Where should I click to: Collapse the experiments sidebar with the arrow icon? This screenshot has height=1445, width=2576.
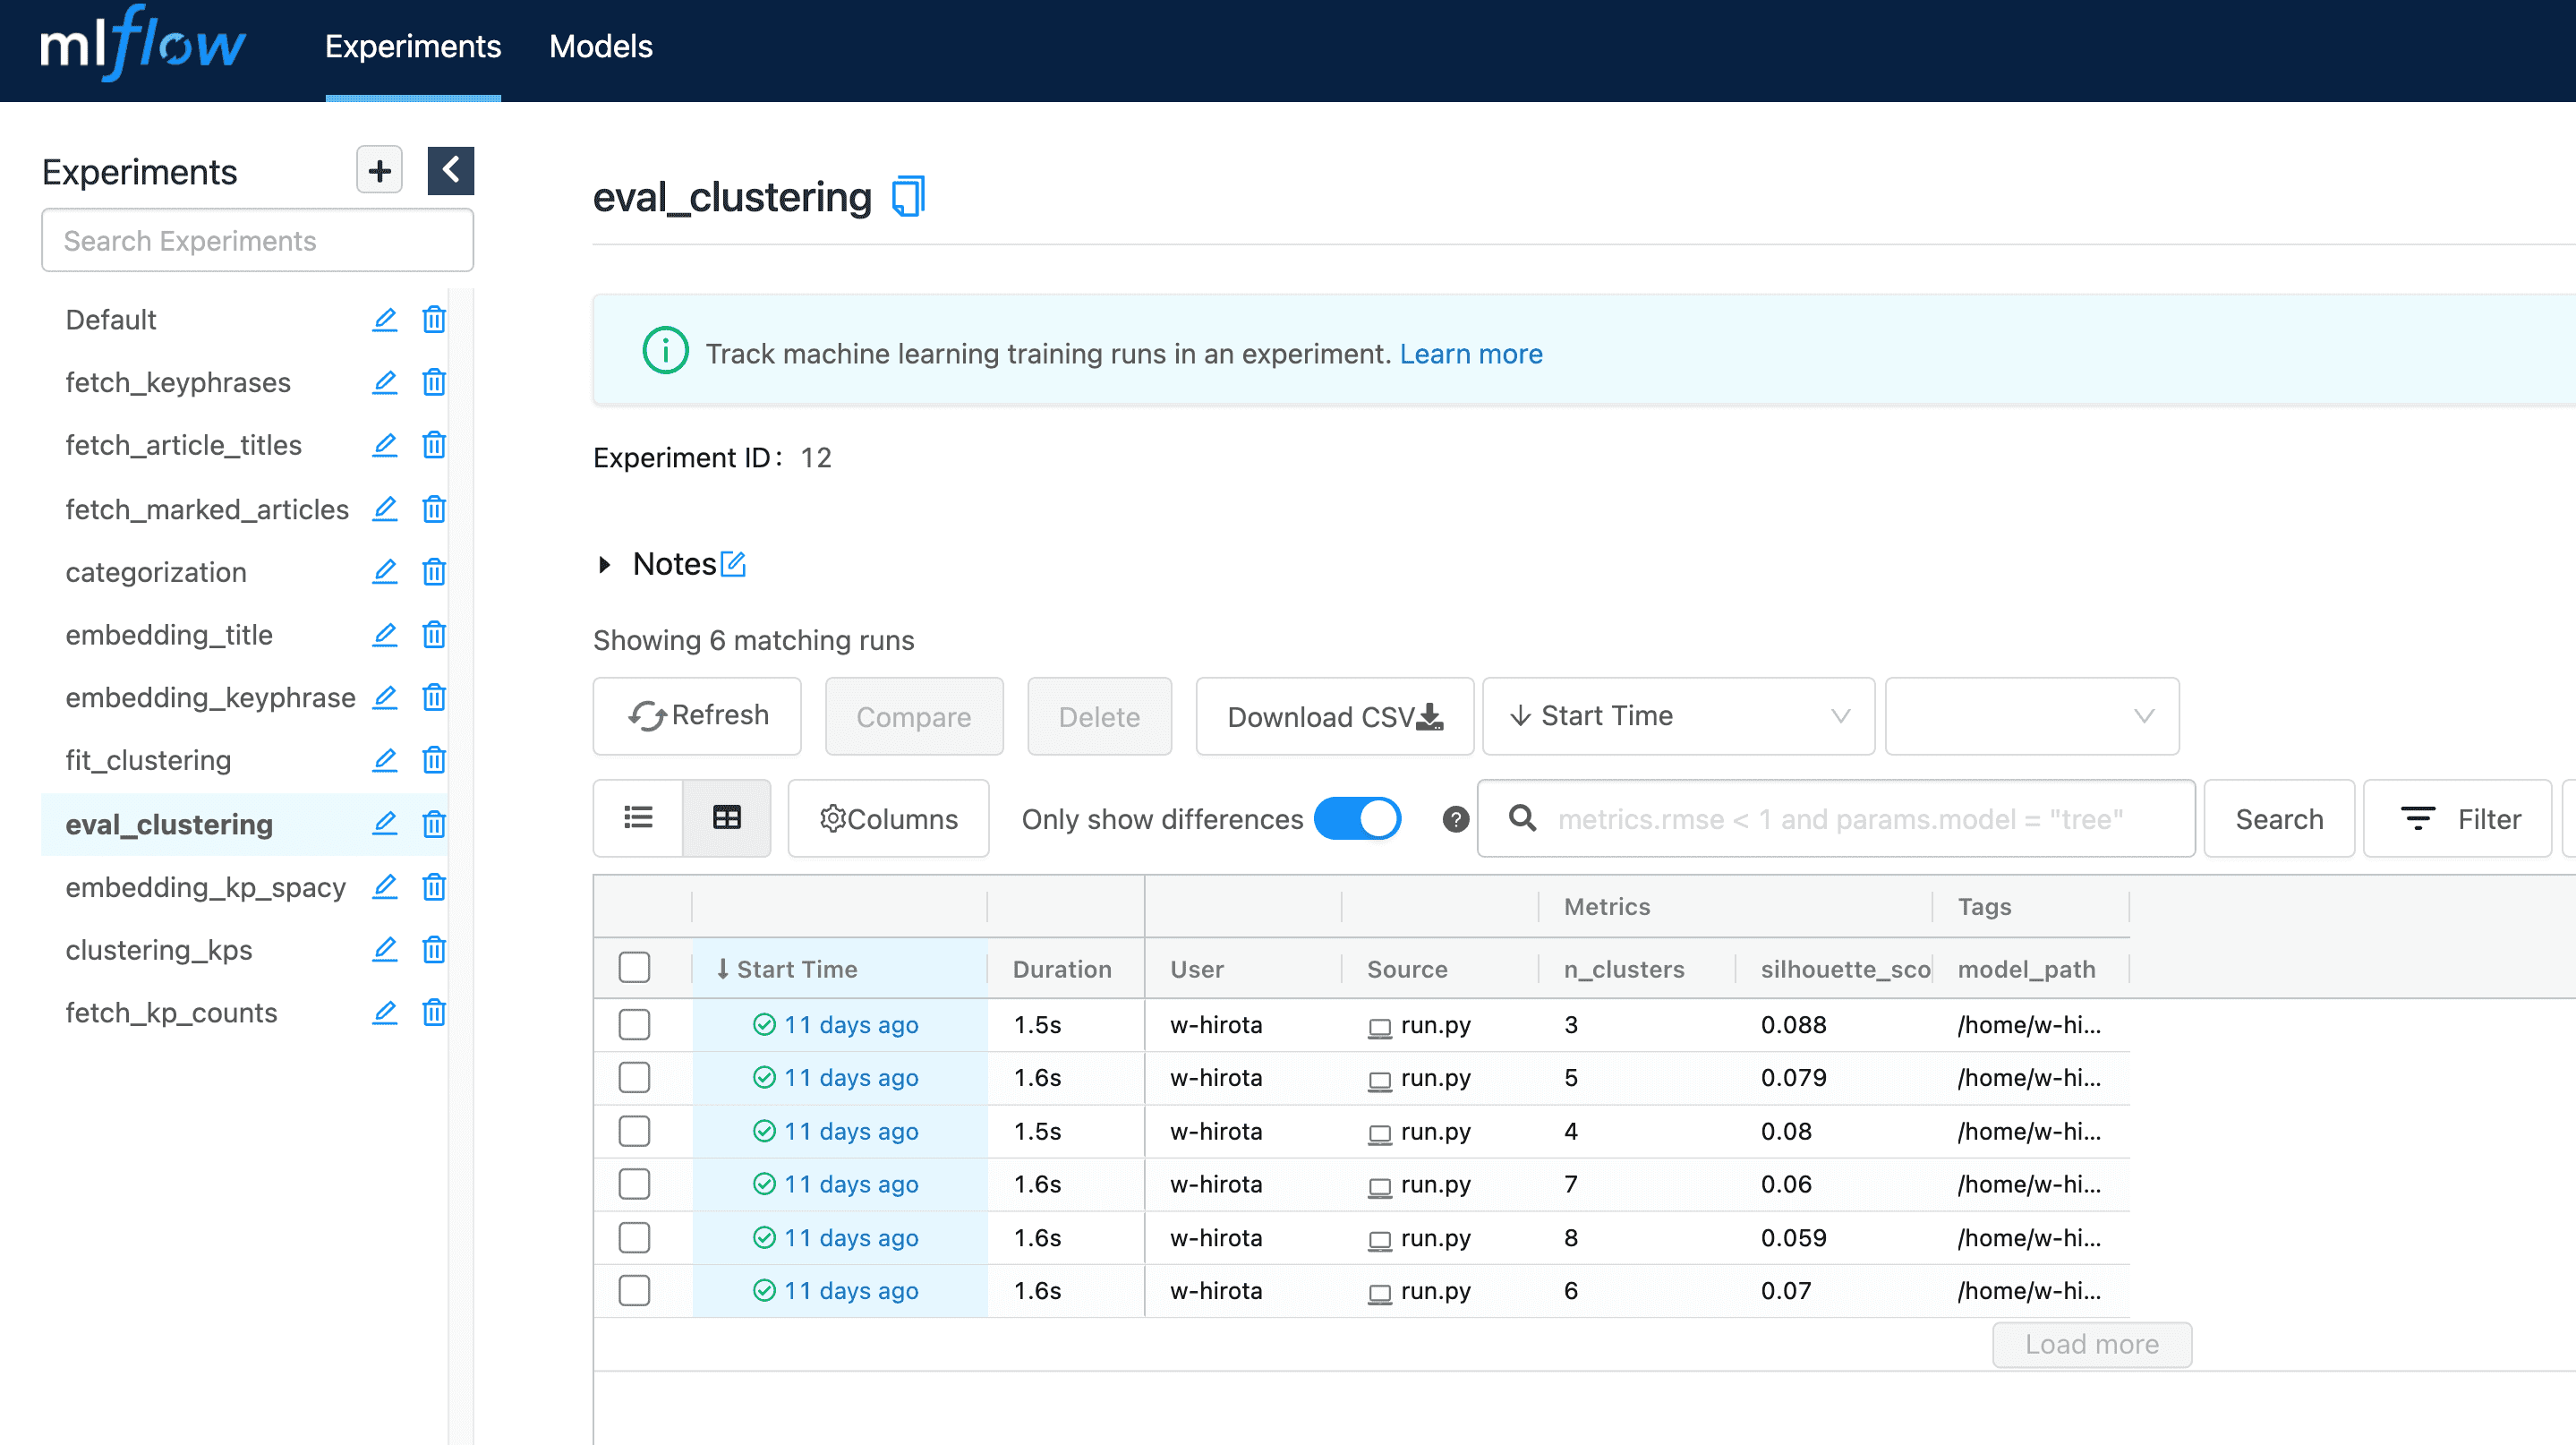450,171
